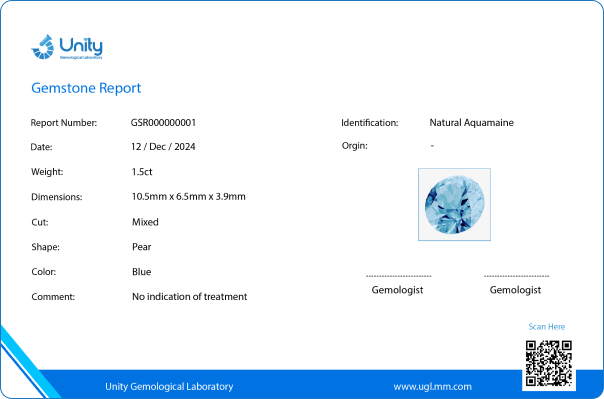Click the Gemstone Report heading
The image size is (604, 399).
86,88
